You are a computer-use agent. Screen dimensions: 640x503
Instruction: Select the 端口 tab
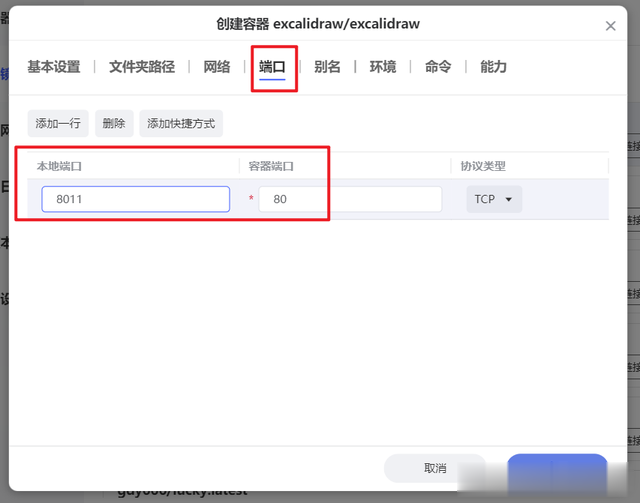coord(272,67)
